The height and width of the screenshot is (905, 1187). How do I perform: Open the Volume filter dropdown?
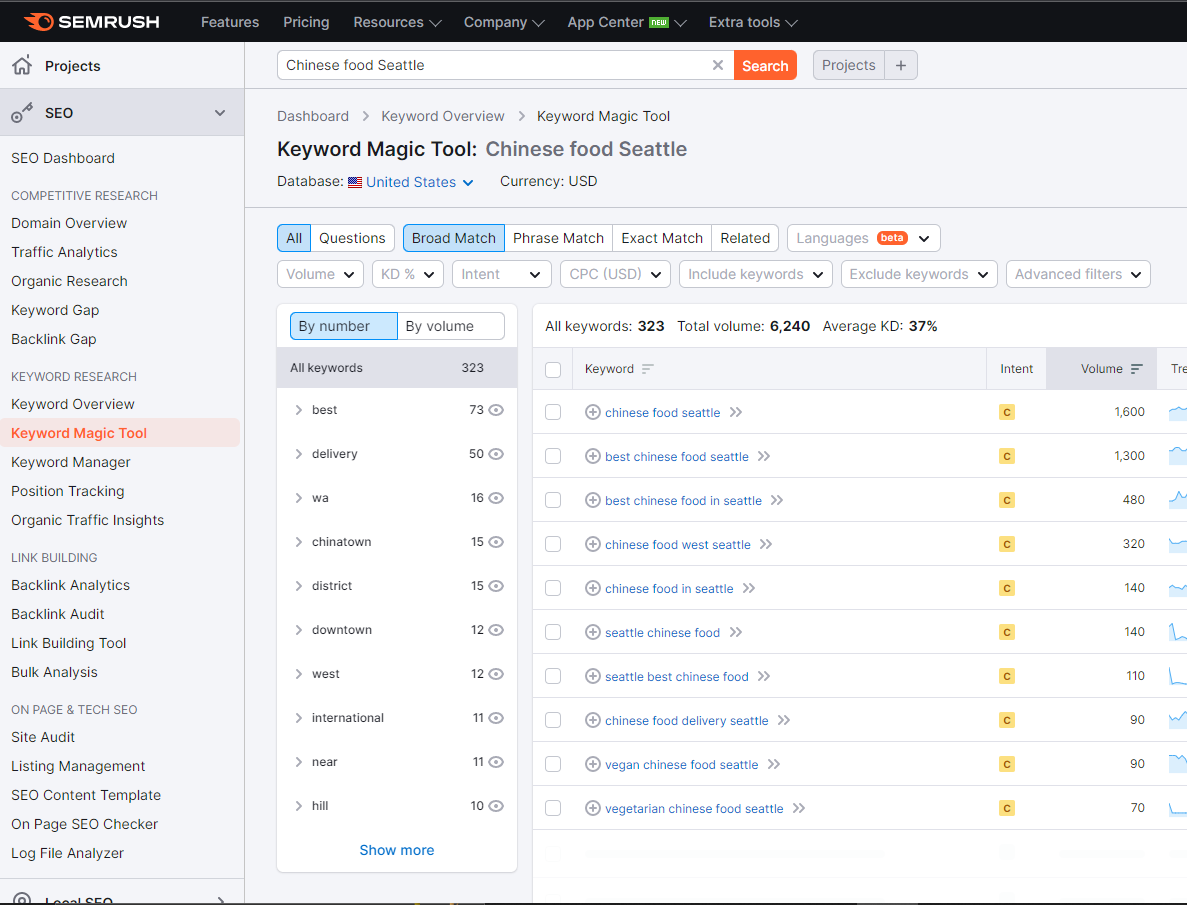pyautogui.click(x=320, y=274)
